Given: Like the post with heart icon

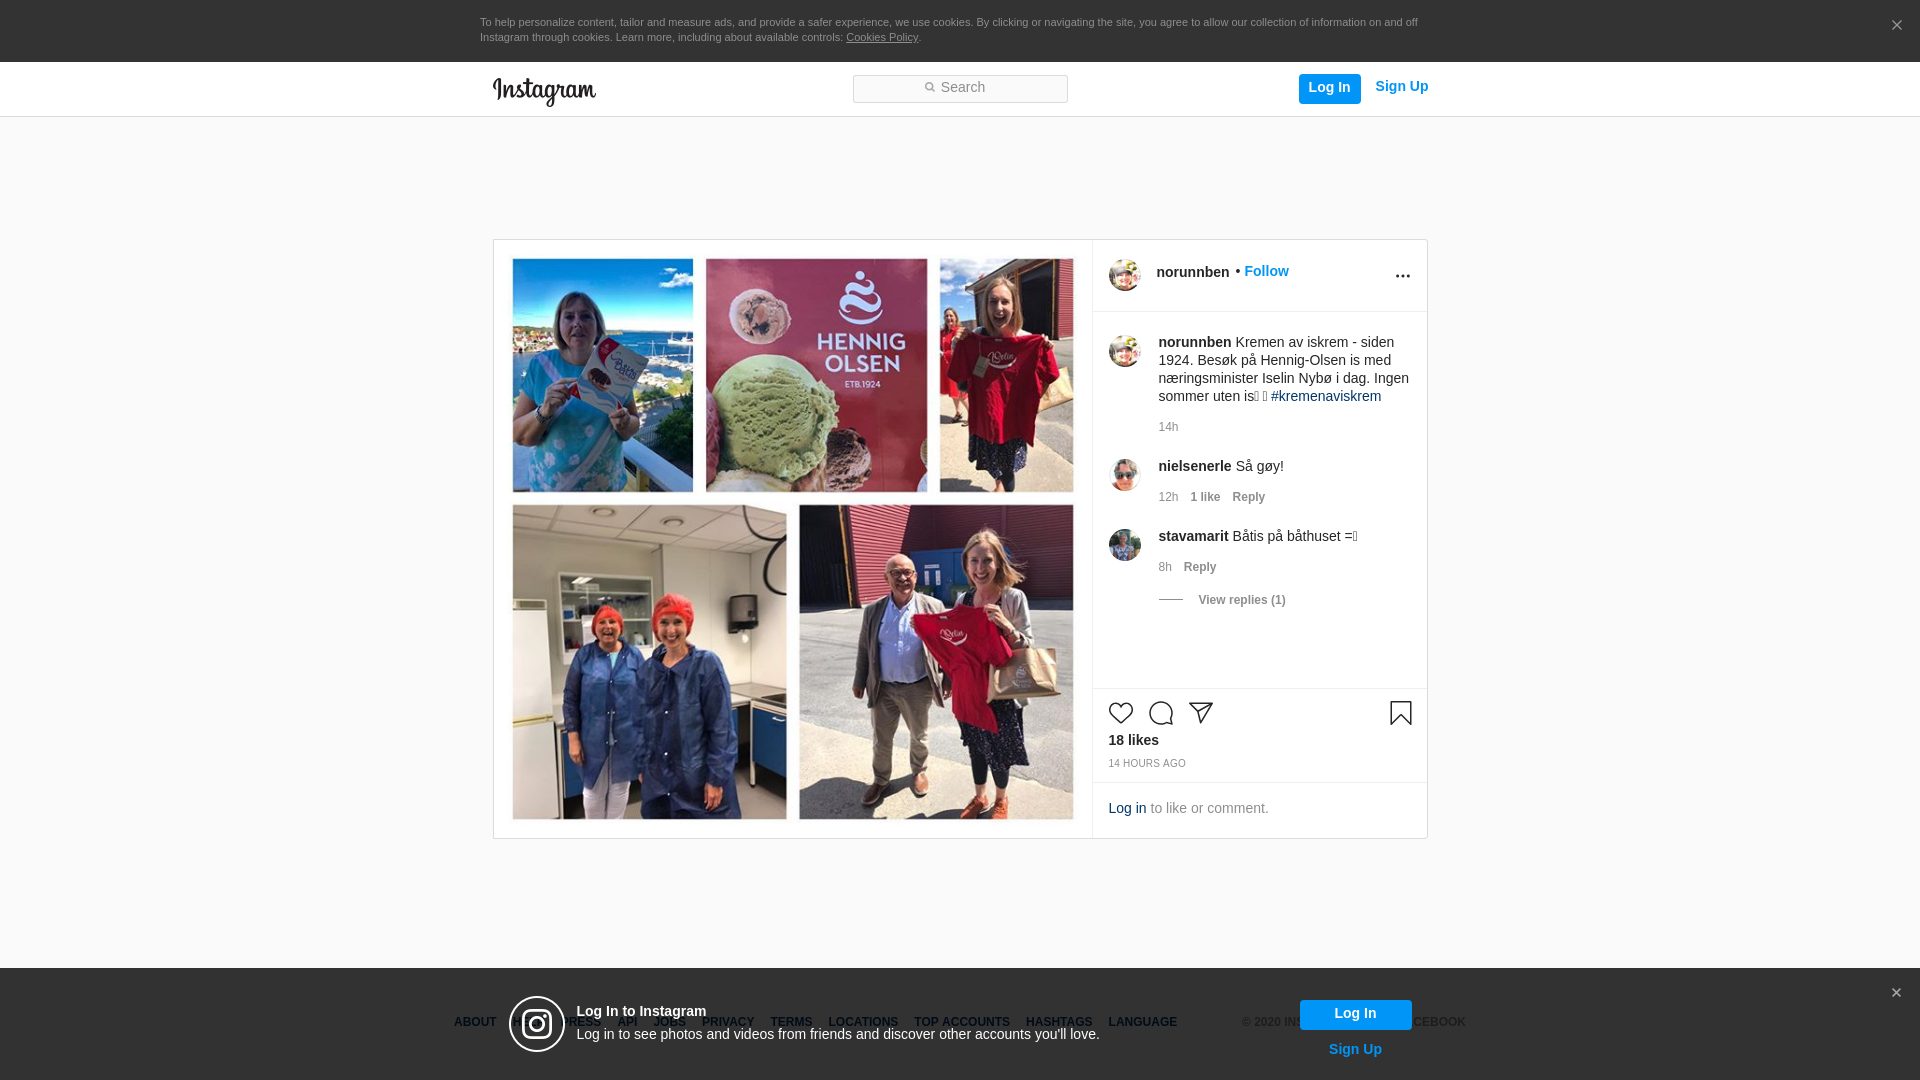Looking at the screenshot, I should 1120,713.
